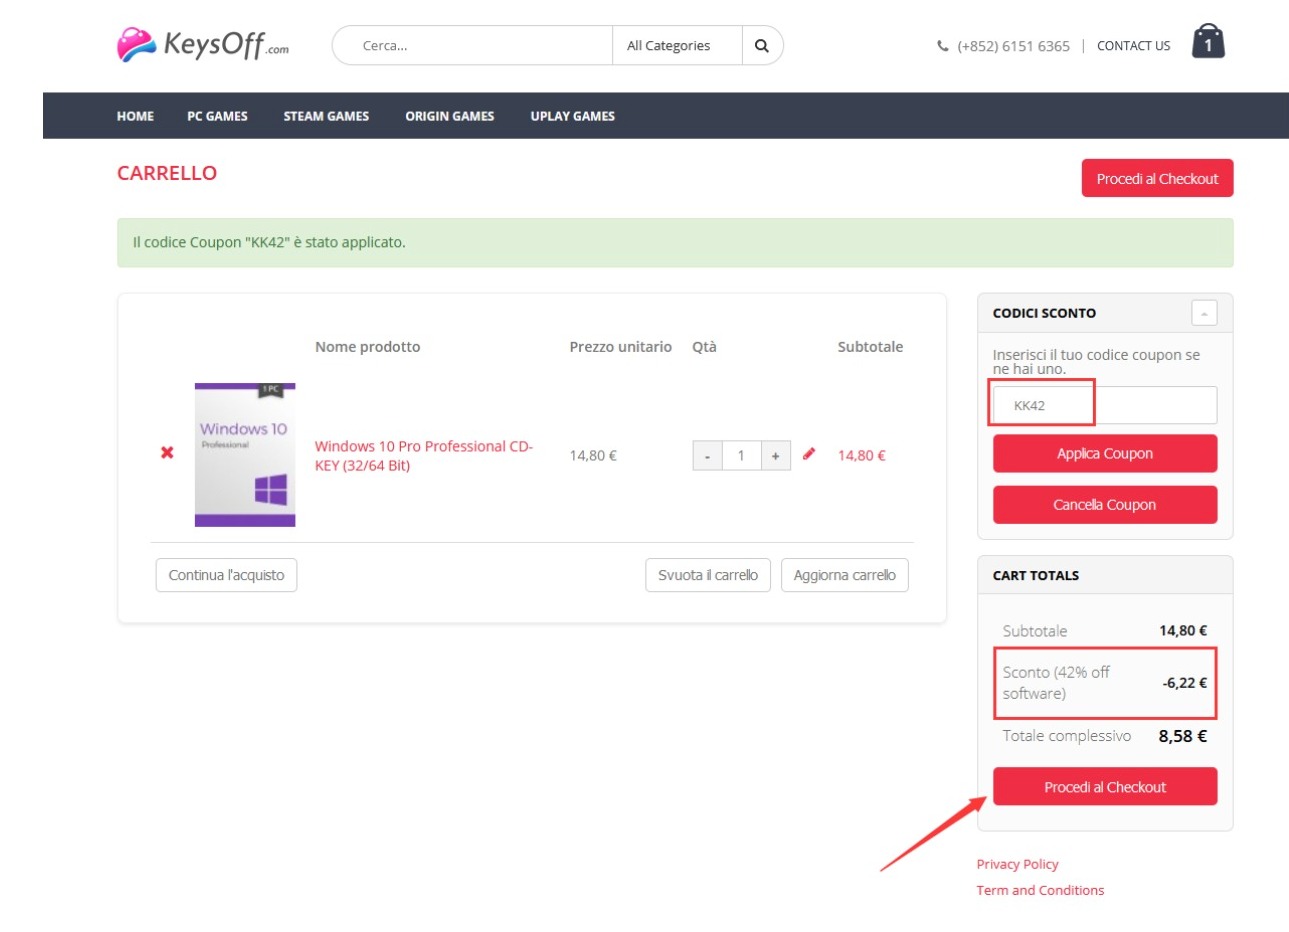Click Procedi al Checkout in Cart Totals
The image size is (1289, 932).
point(1105,787)
